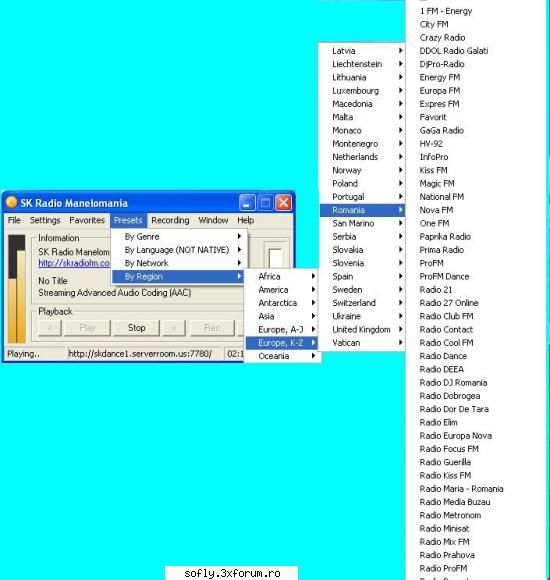Expand the By Network submenu

[178, 263]
